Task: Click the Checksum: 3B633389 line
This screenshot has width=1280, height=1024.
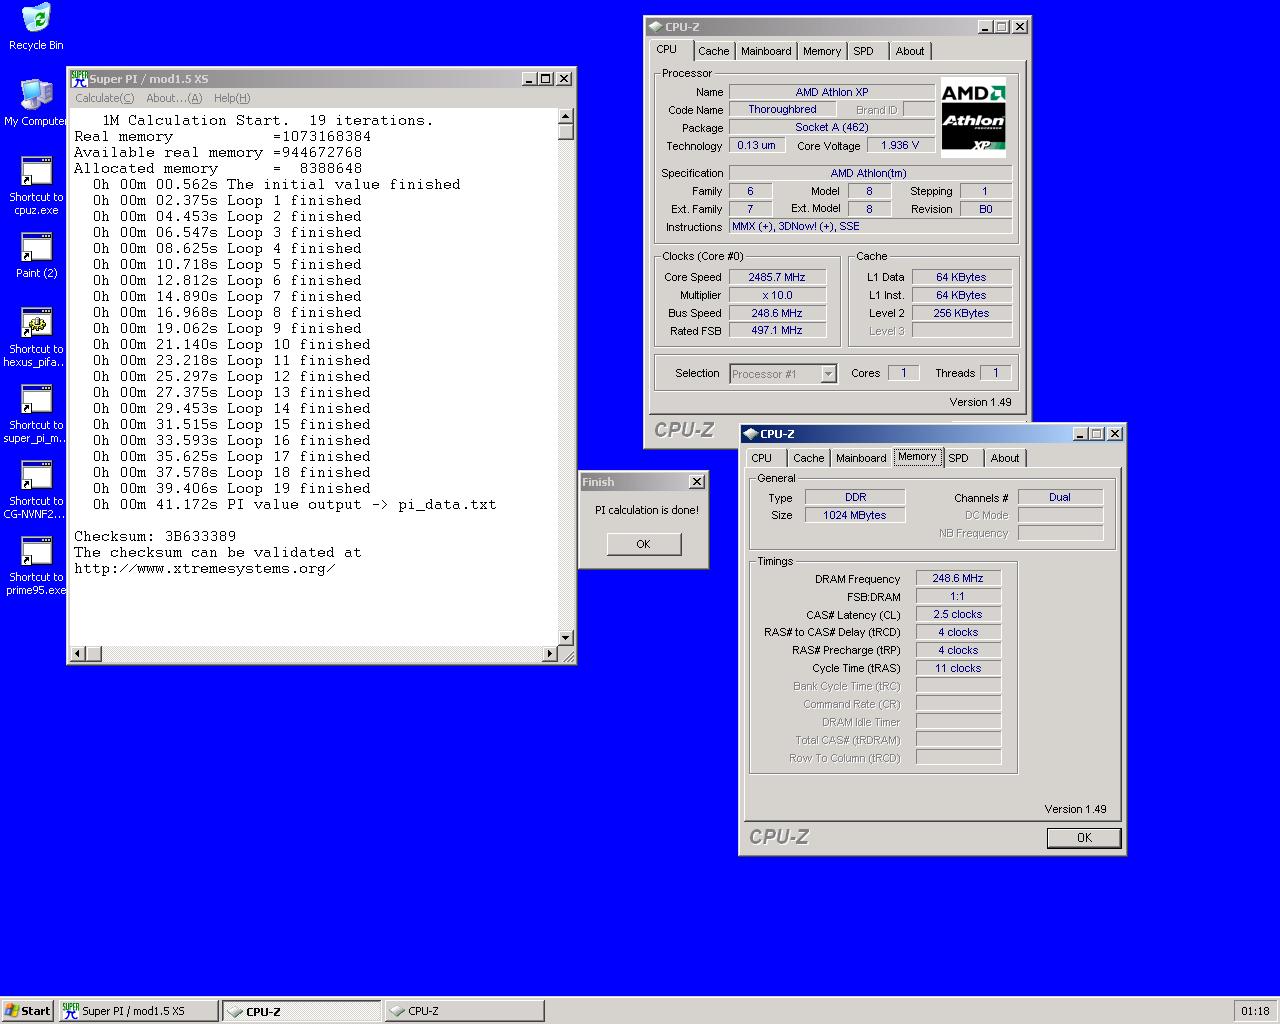Action: click(x=155, y=536)
